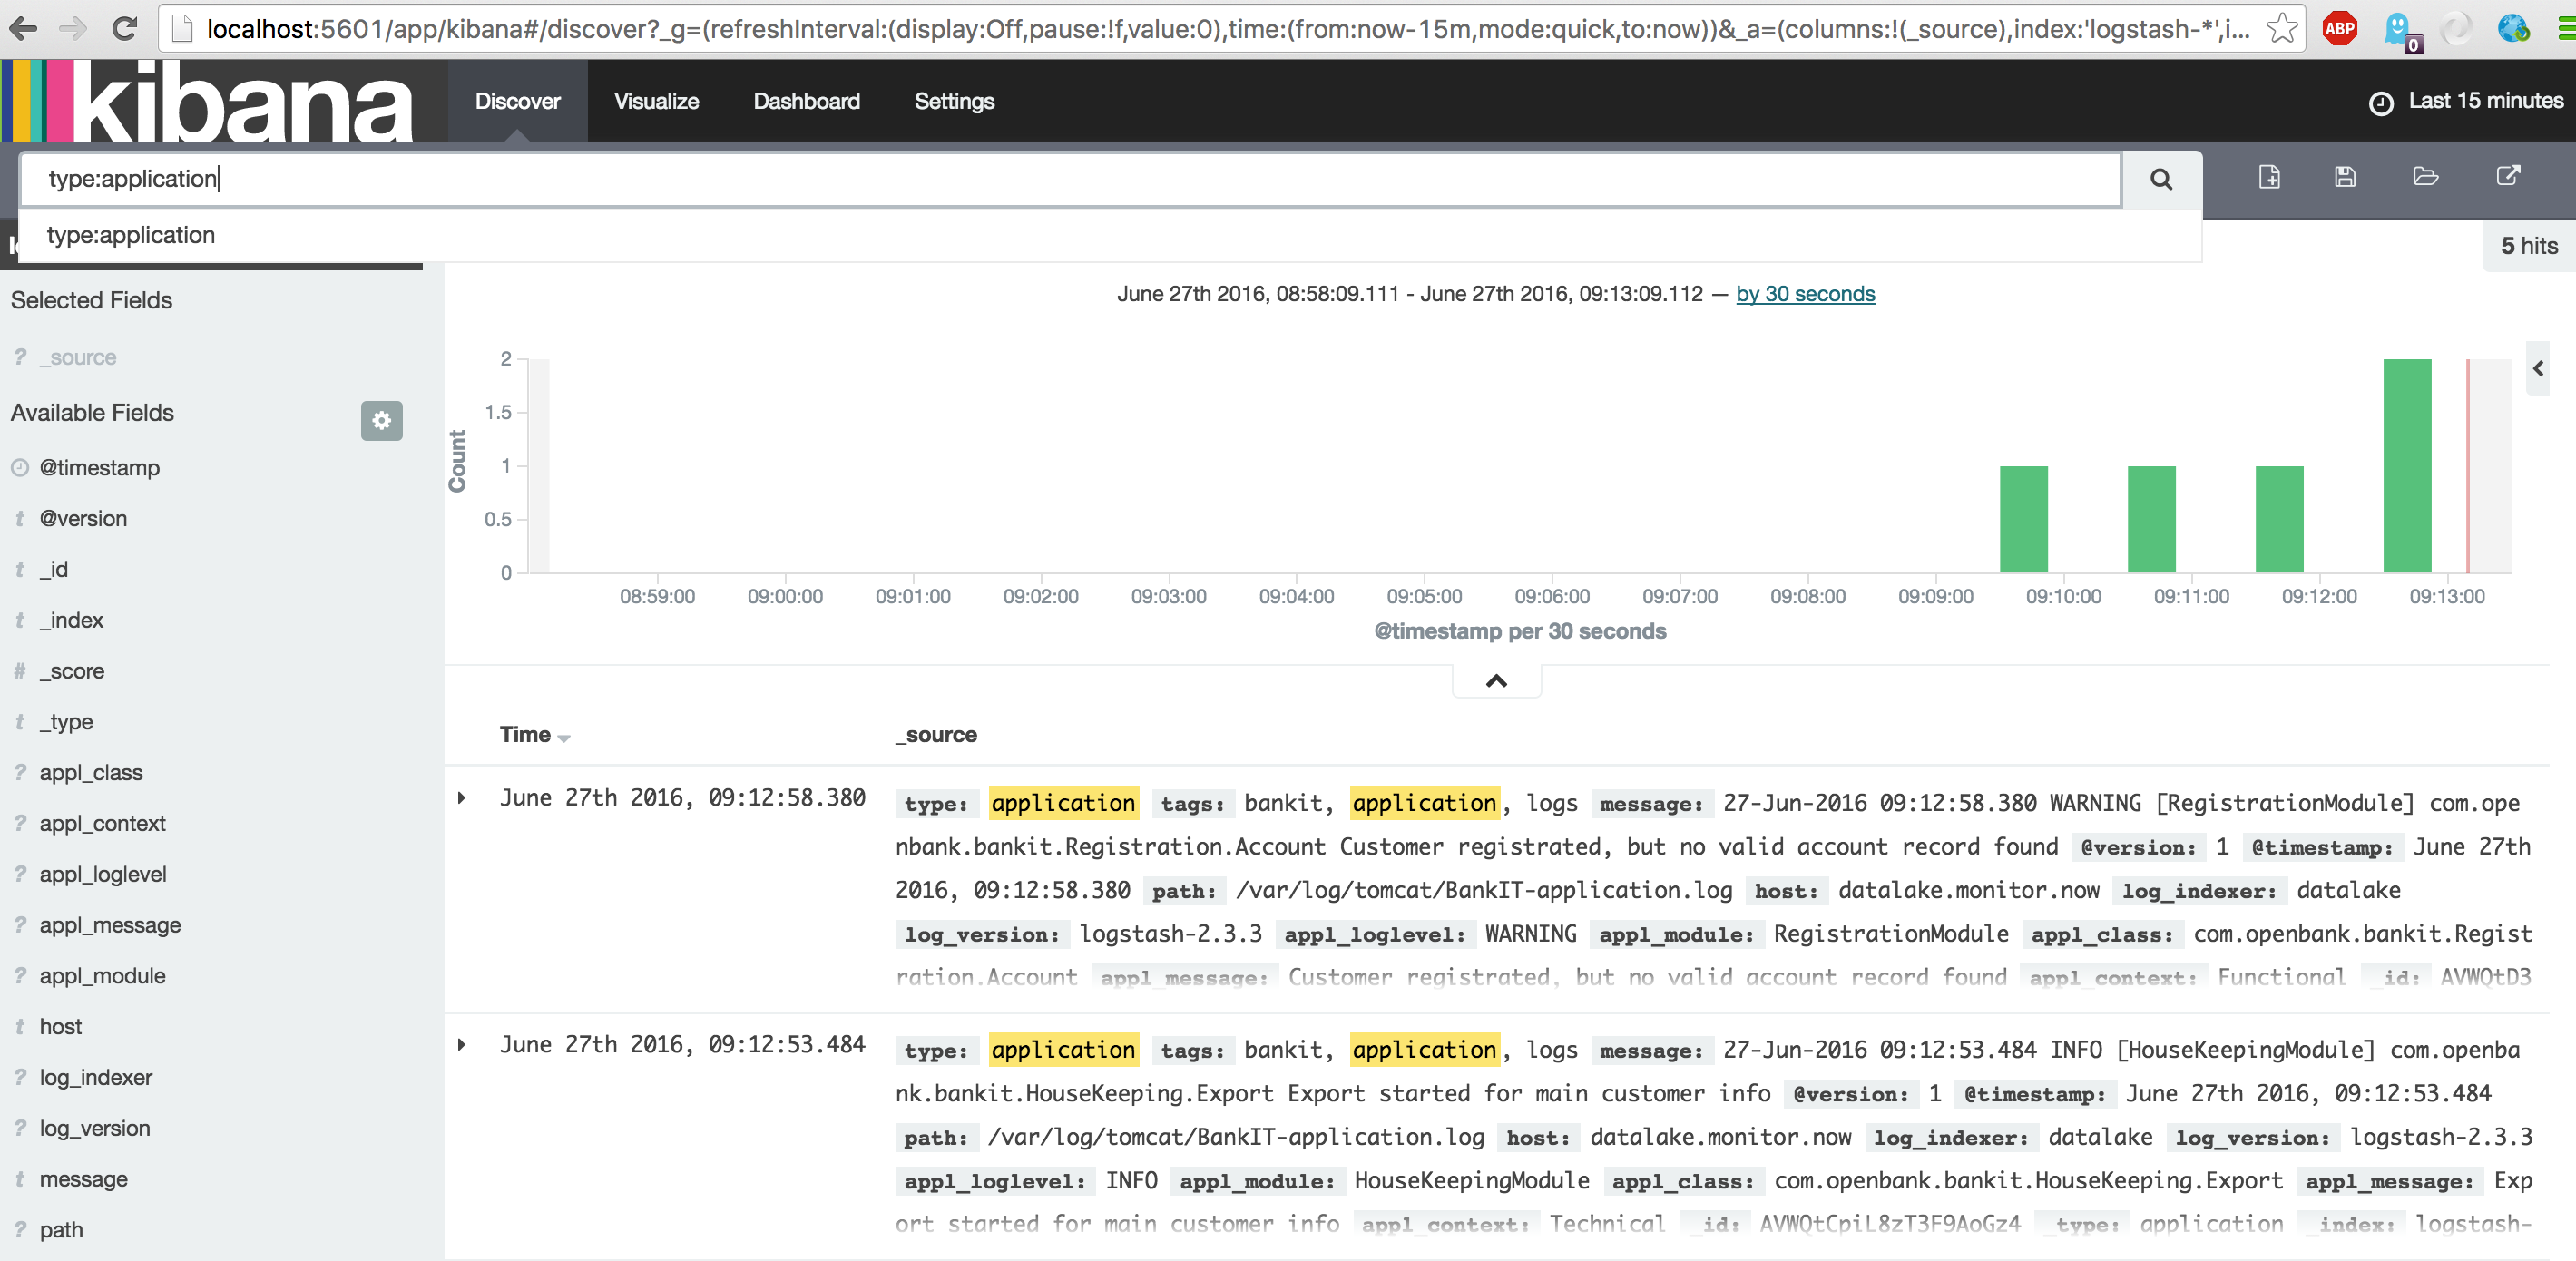The height and width of the screenshot is (1261, 2576).
Task: Select the type:application search suggestion
Action: [131, 235]
